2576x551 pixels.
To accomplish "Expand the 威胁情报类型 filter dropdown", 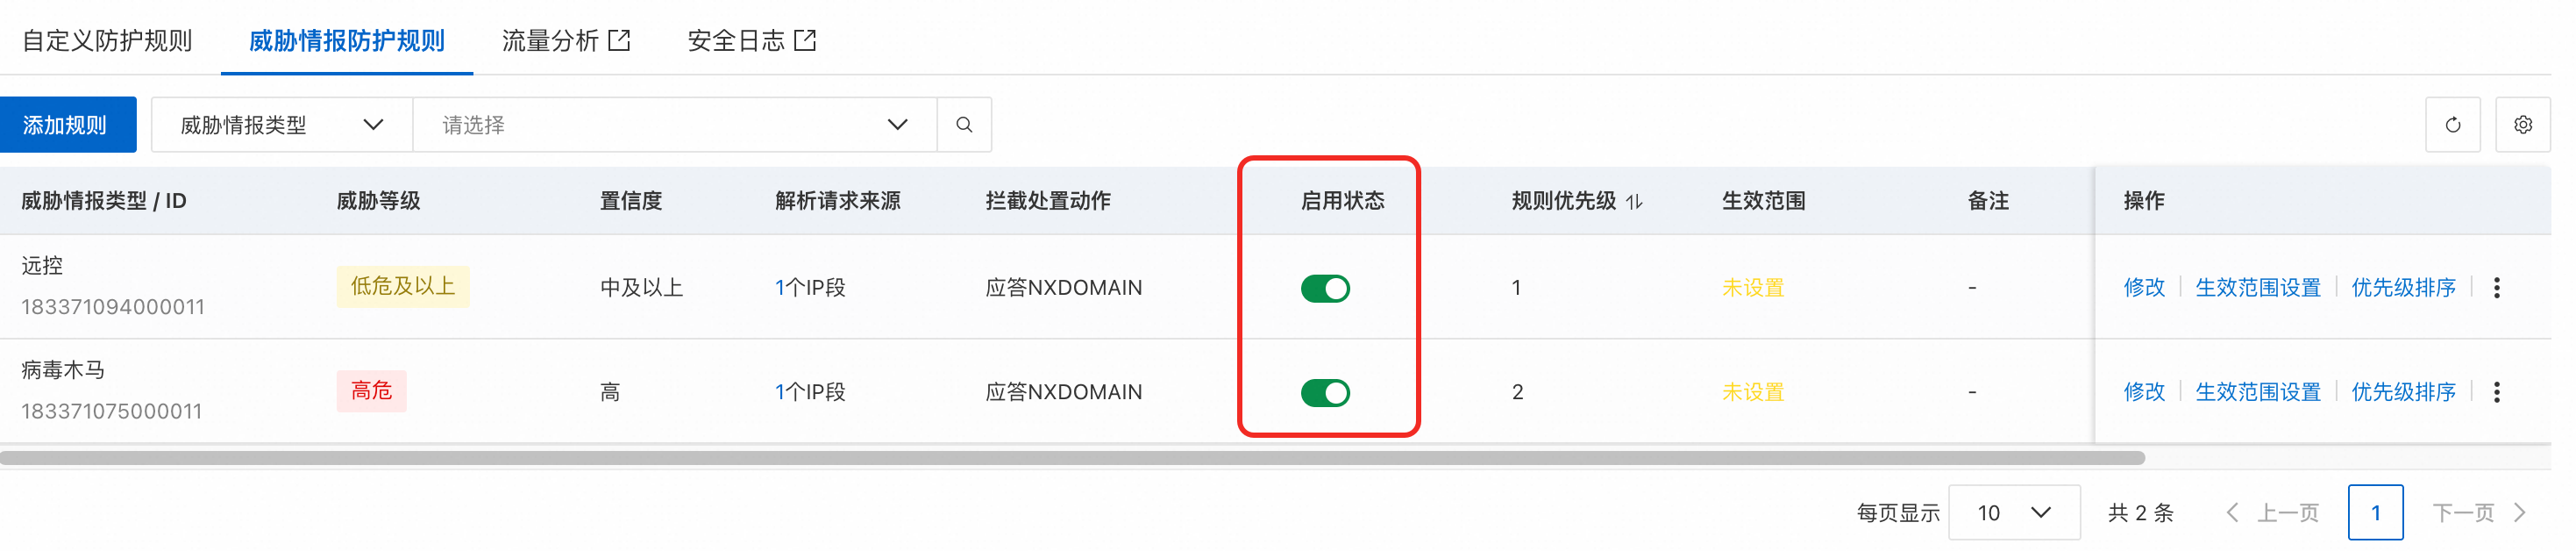I will [284, 126].
